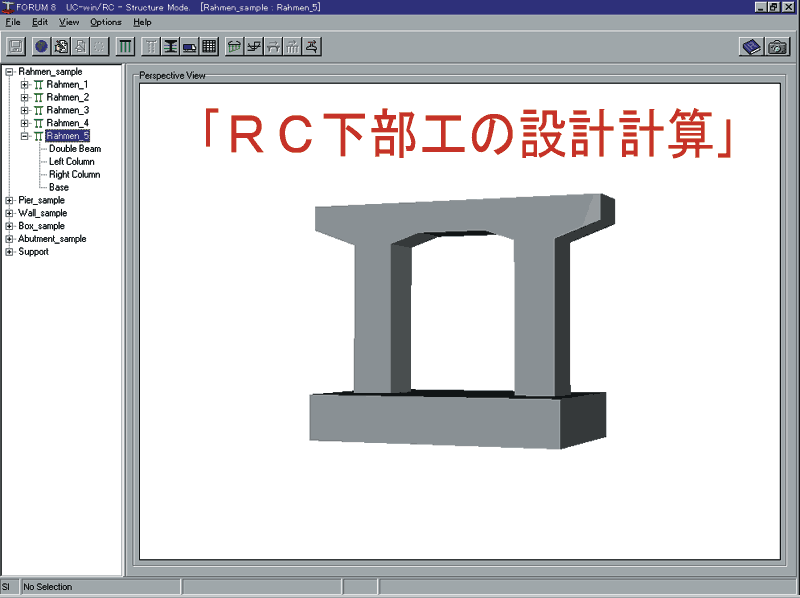Screen dimensions: 800x598
Task: Minimize the UC-win/RC window
Action: pos(760,7)
